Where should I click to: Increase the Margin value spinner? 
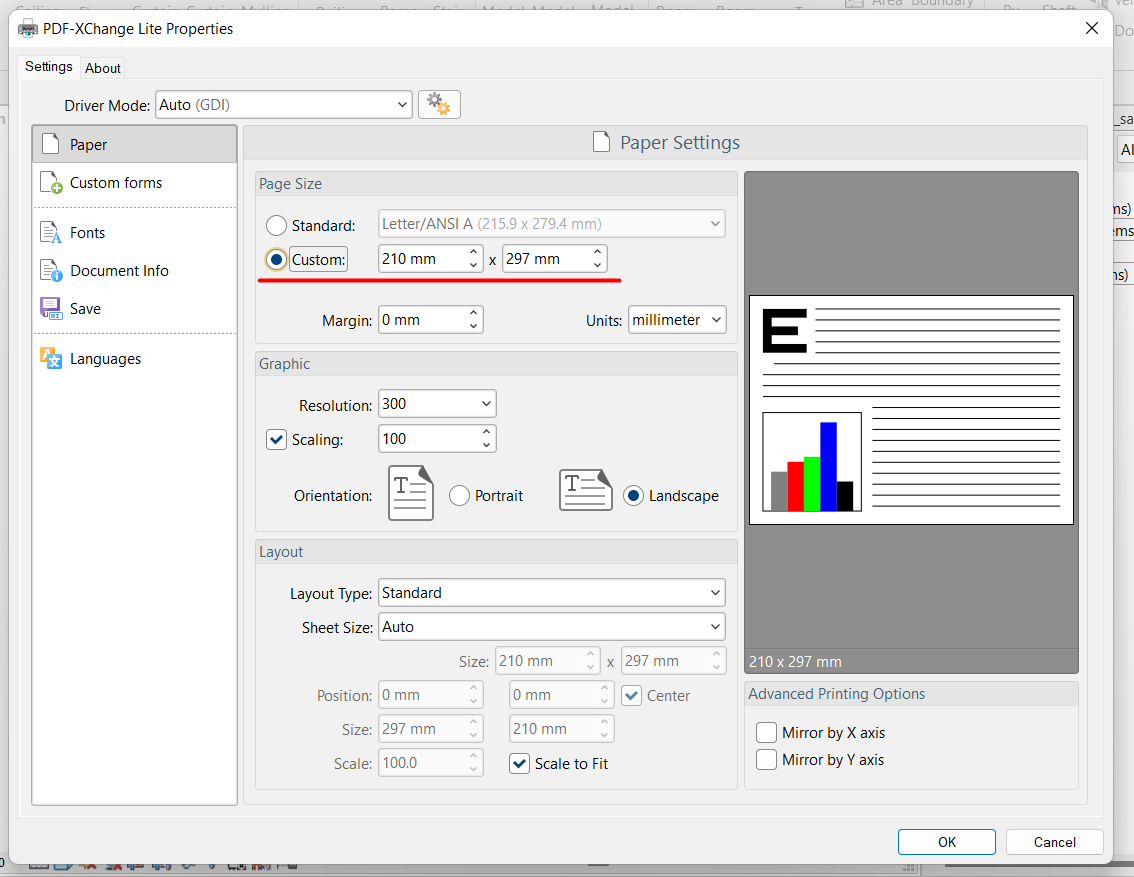click(473, 313)
